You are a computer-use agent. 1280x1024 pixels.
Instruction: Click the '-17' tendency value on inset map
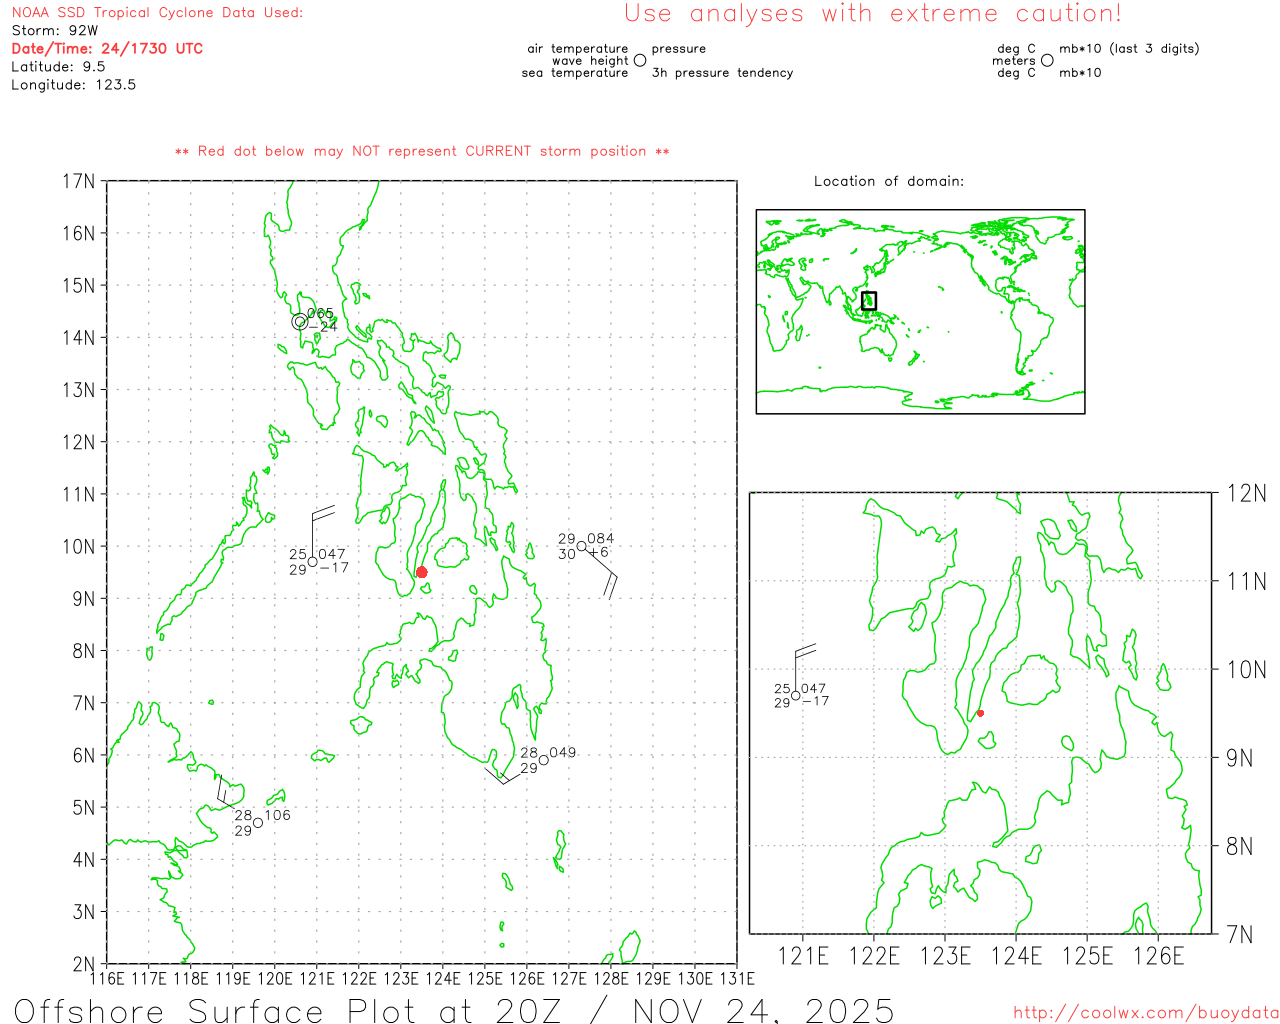[815, 701]
